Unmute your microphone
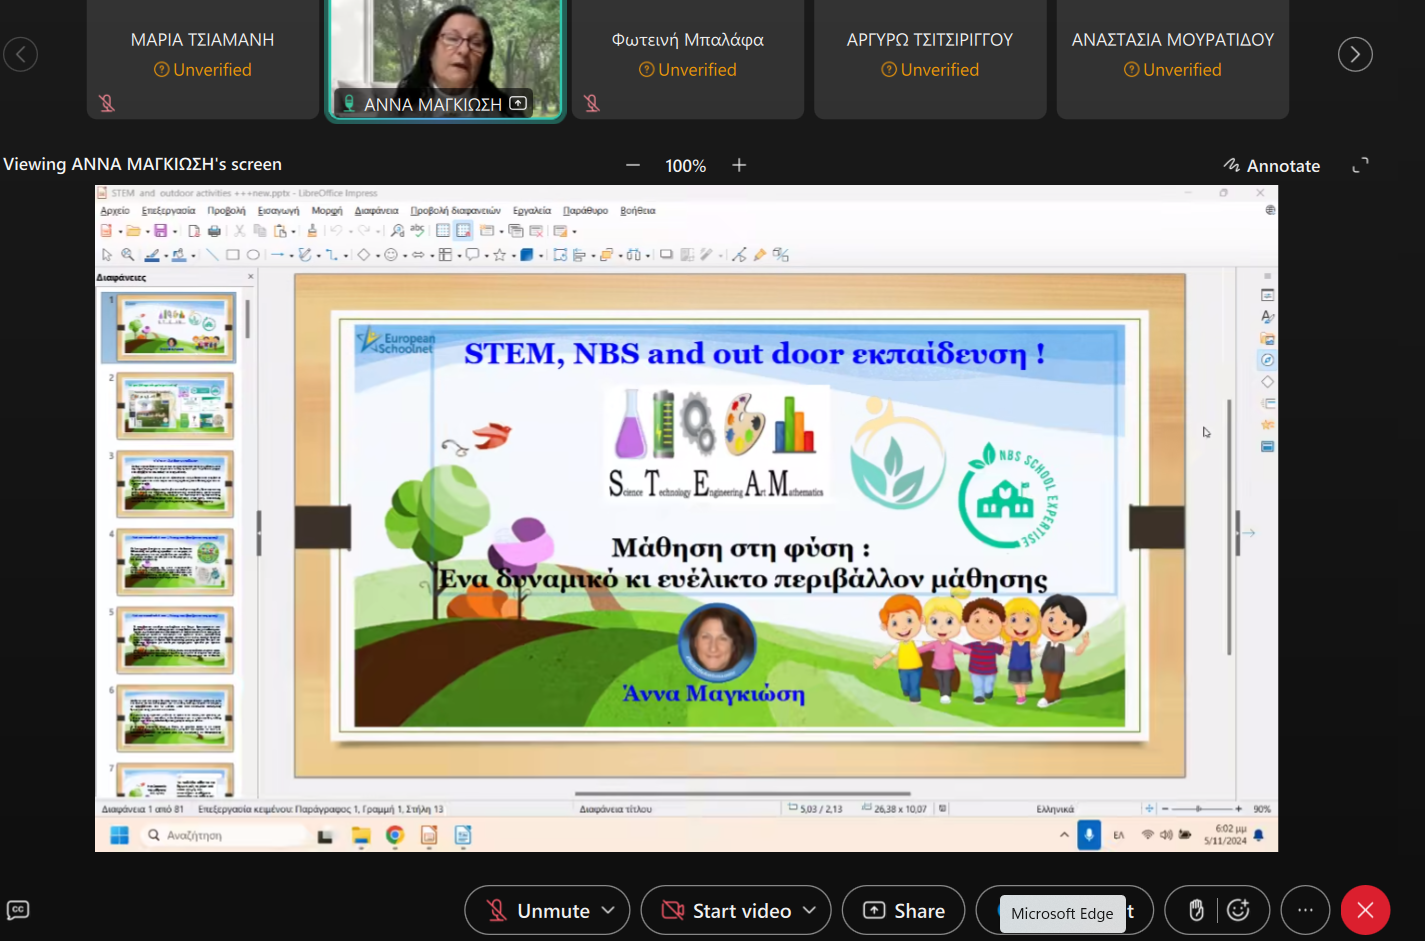This screenshot has height=941, width=1425. click(x=538, y=910)
